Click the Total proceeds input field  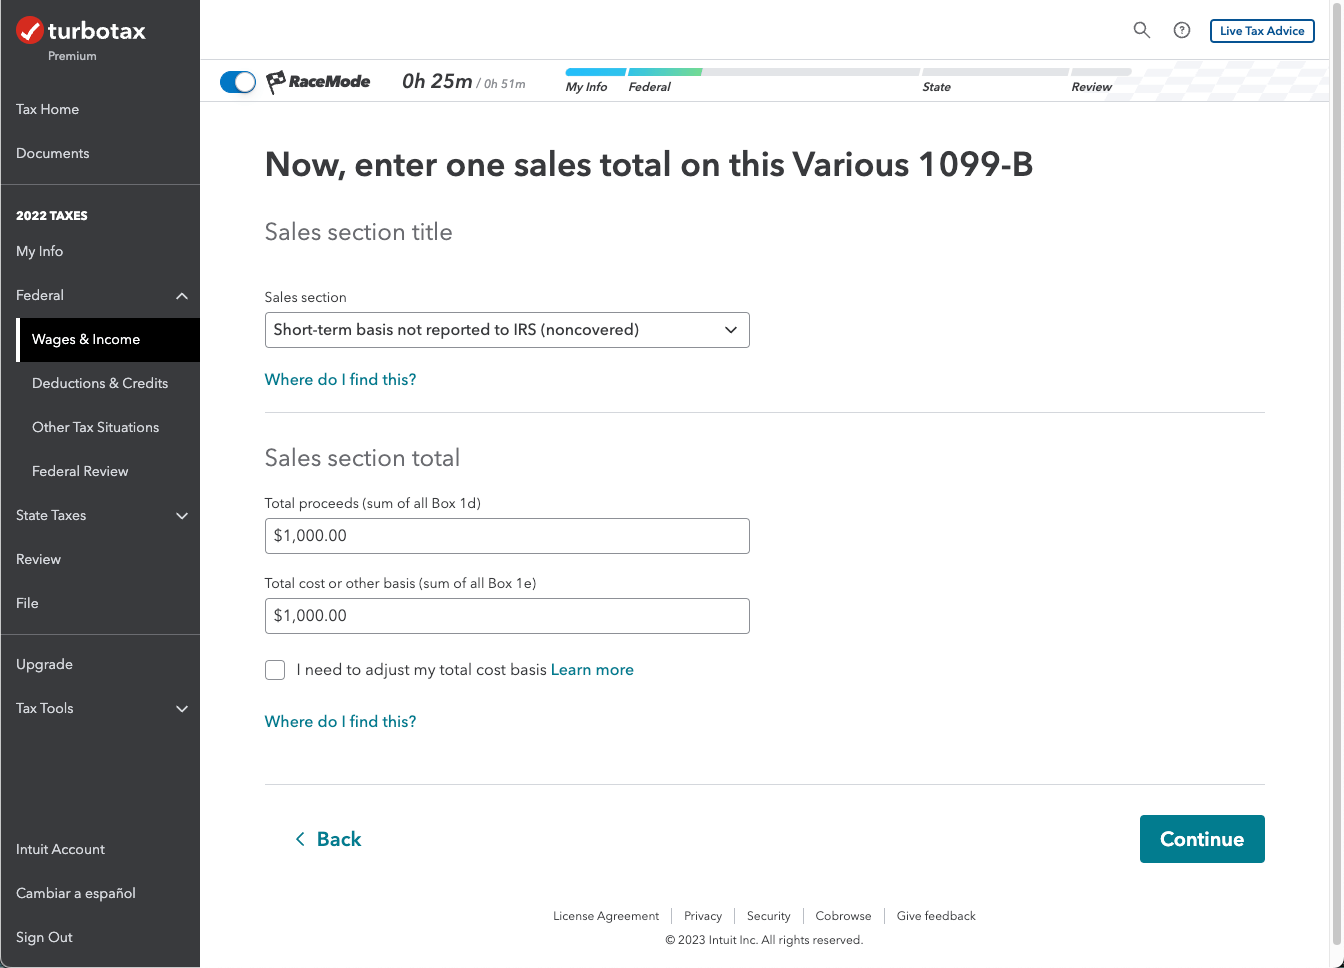(x=507, y=536)
